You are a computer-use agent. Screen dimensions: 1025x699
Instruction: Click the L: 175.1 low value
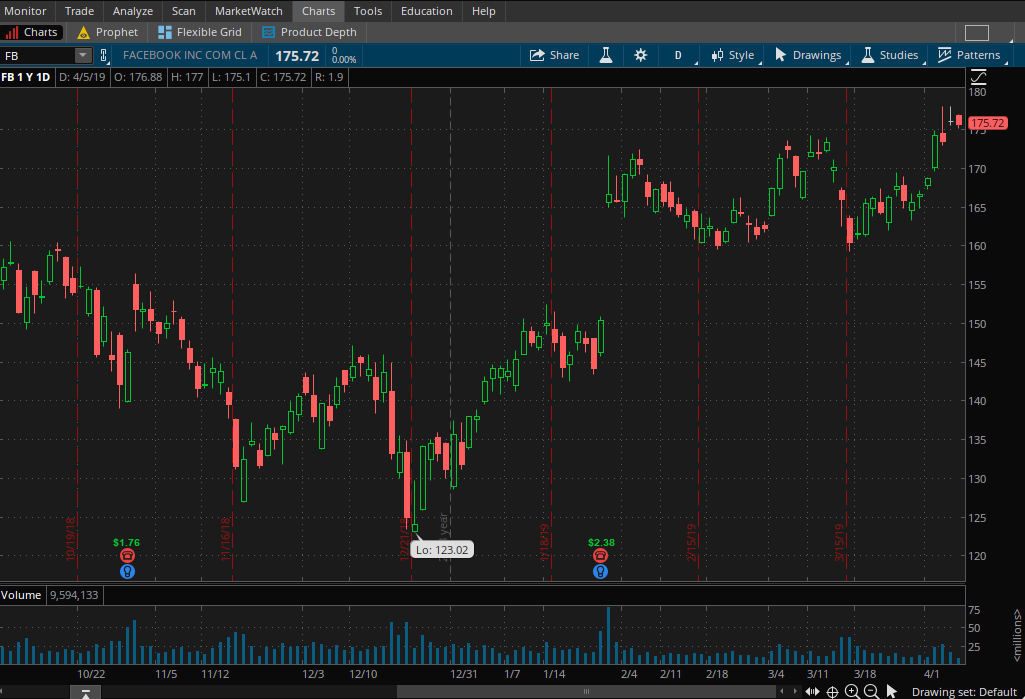point(231,77)
